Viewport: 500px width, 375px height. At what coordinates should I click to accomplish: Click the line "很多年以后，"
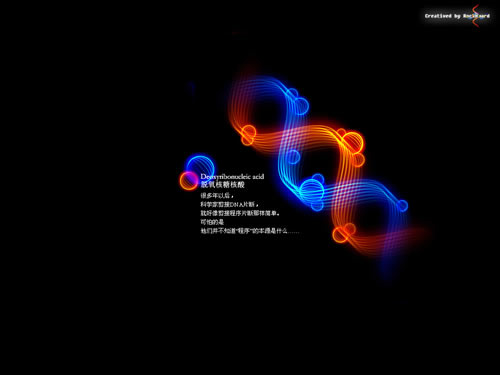[217, 196]
